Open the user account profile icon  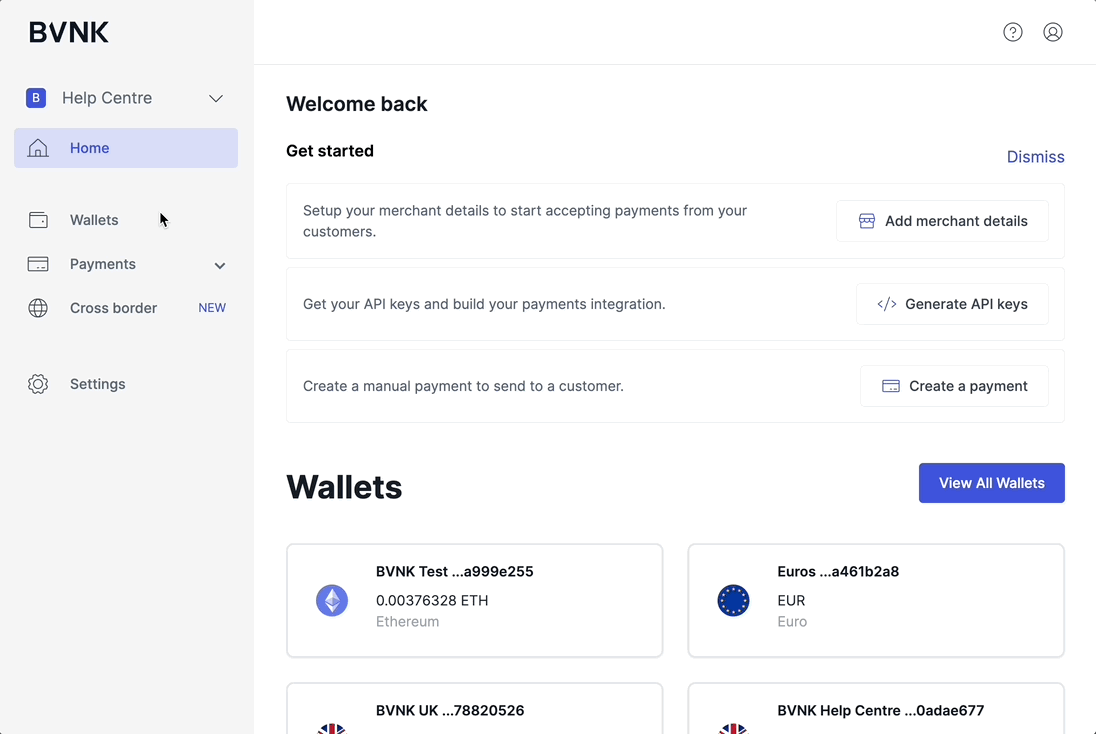1053,32
